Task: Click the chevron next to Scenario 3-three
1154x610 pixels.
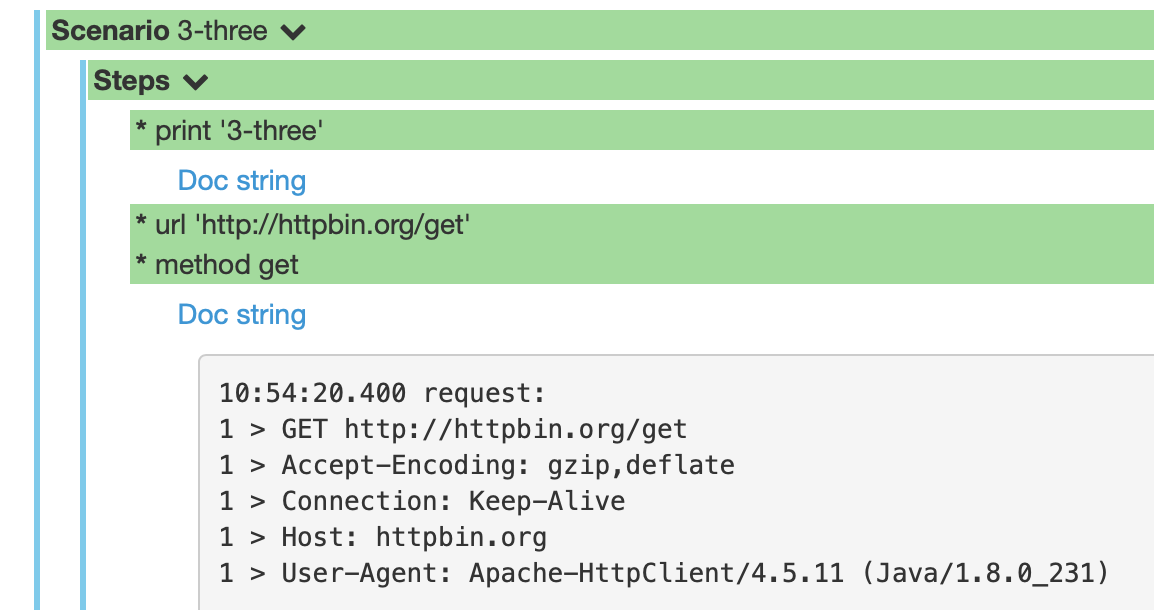Action: click(x=291, y=30)
